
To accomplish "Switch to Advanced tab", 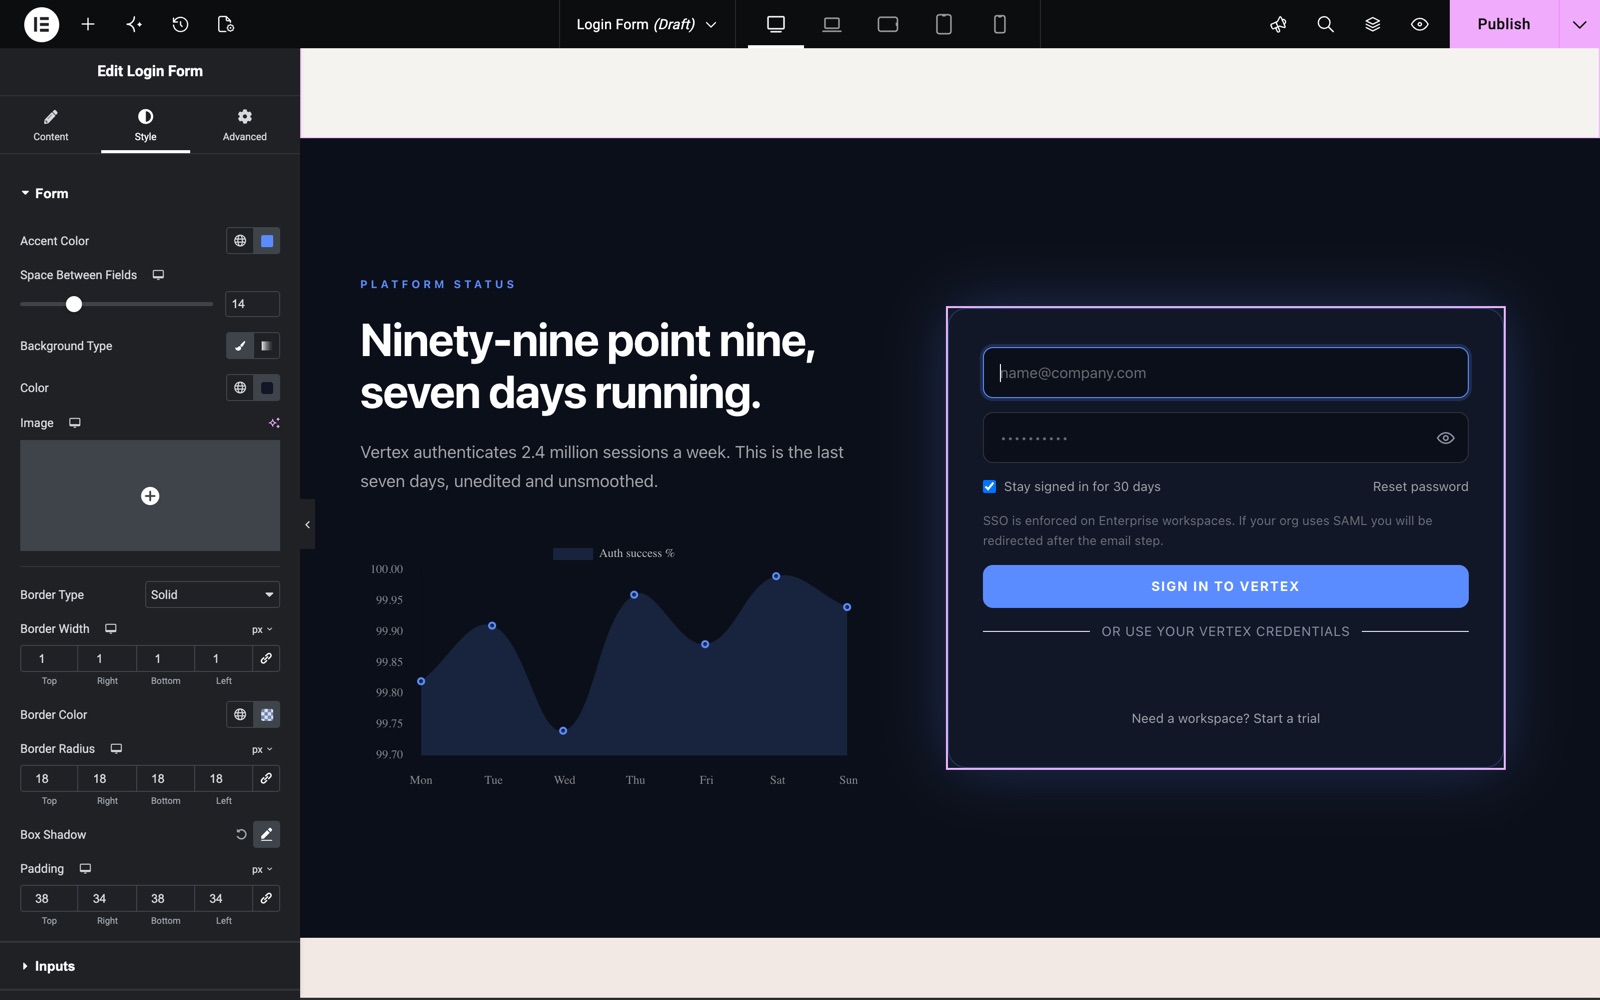I will (x=245, y=125).
